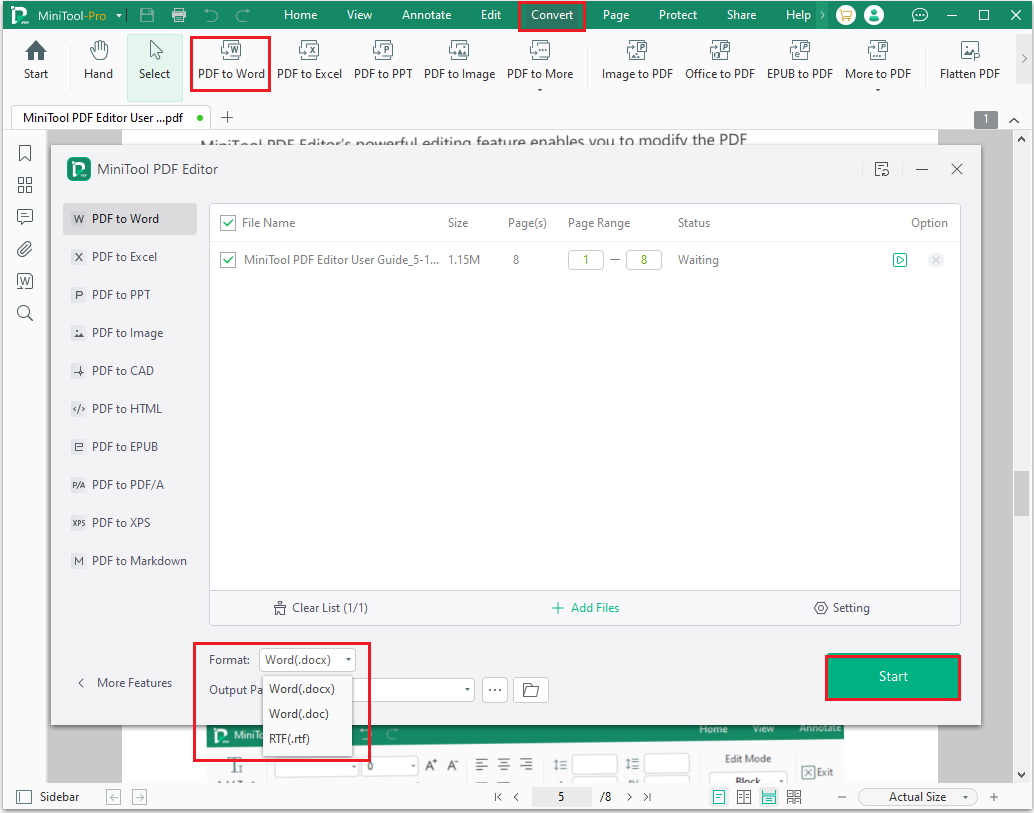Click Add Files link
This screenshot has width=1034, height=813.
[586, 608]
